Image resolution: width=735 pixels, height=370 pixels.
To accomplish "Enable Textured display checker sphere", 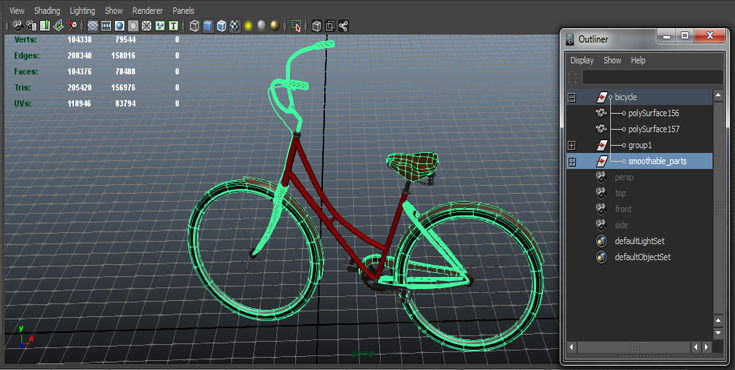I will (235, 26).
